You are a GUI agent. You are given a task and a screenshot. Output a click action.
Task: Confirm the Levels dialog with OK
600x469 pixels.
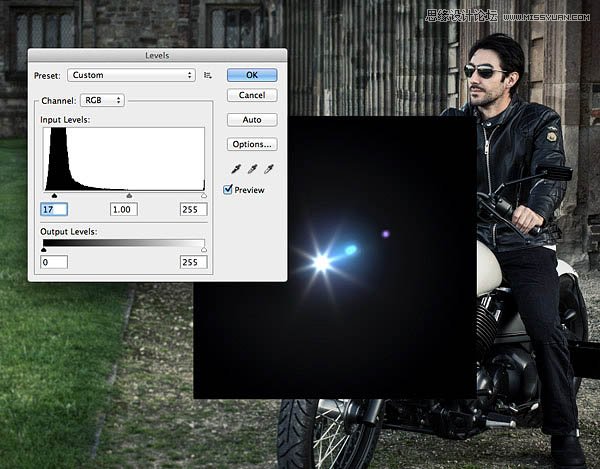[x=252, y=75]
